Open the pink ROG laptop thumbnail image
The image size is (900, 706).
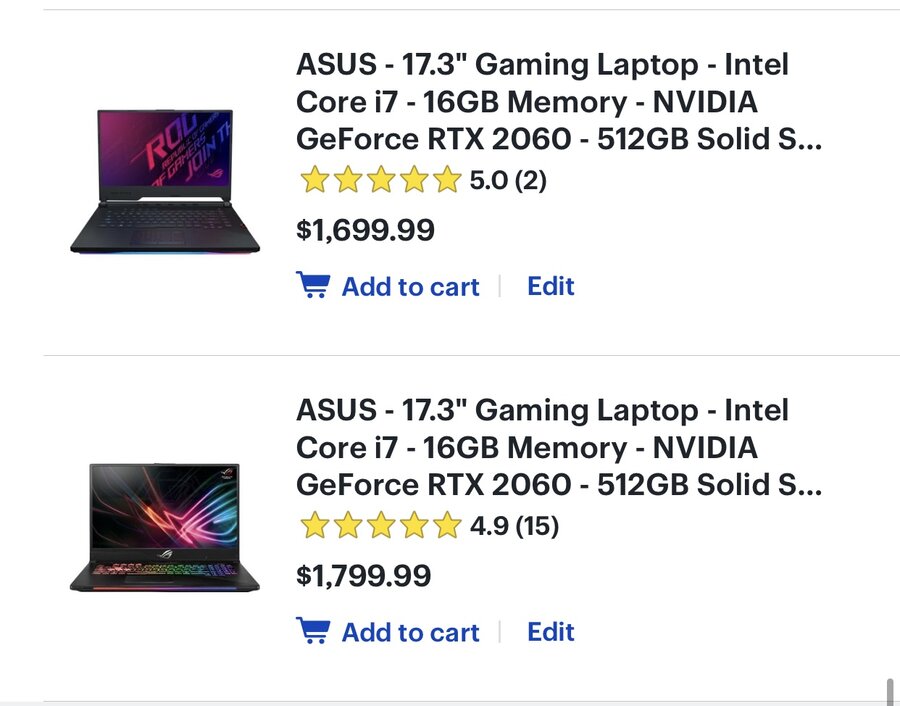point(165,181)
